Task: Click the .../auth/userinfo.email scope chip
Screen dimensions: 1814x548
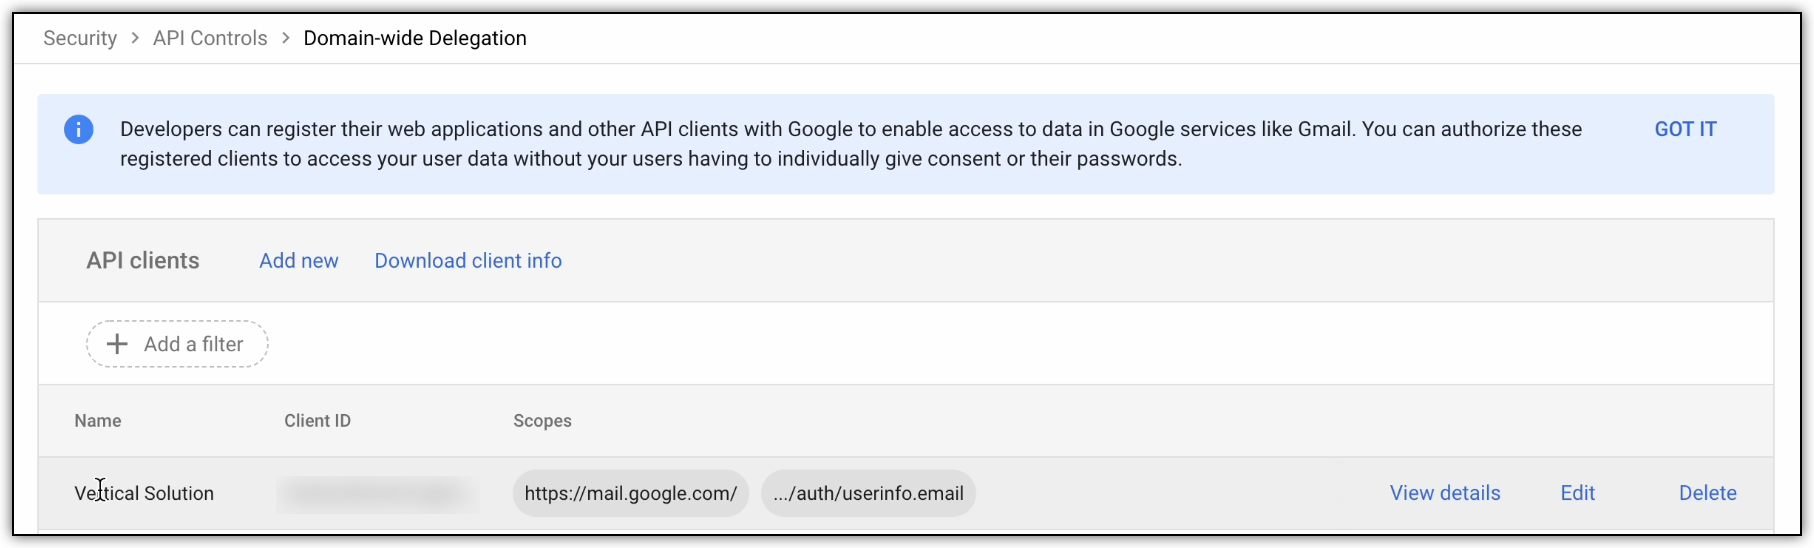Action: [x=868, y=493]
